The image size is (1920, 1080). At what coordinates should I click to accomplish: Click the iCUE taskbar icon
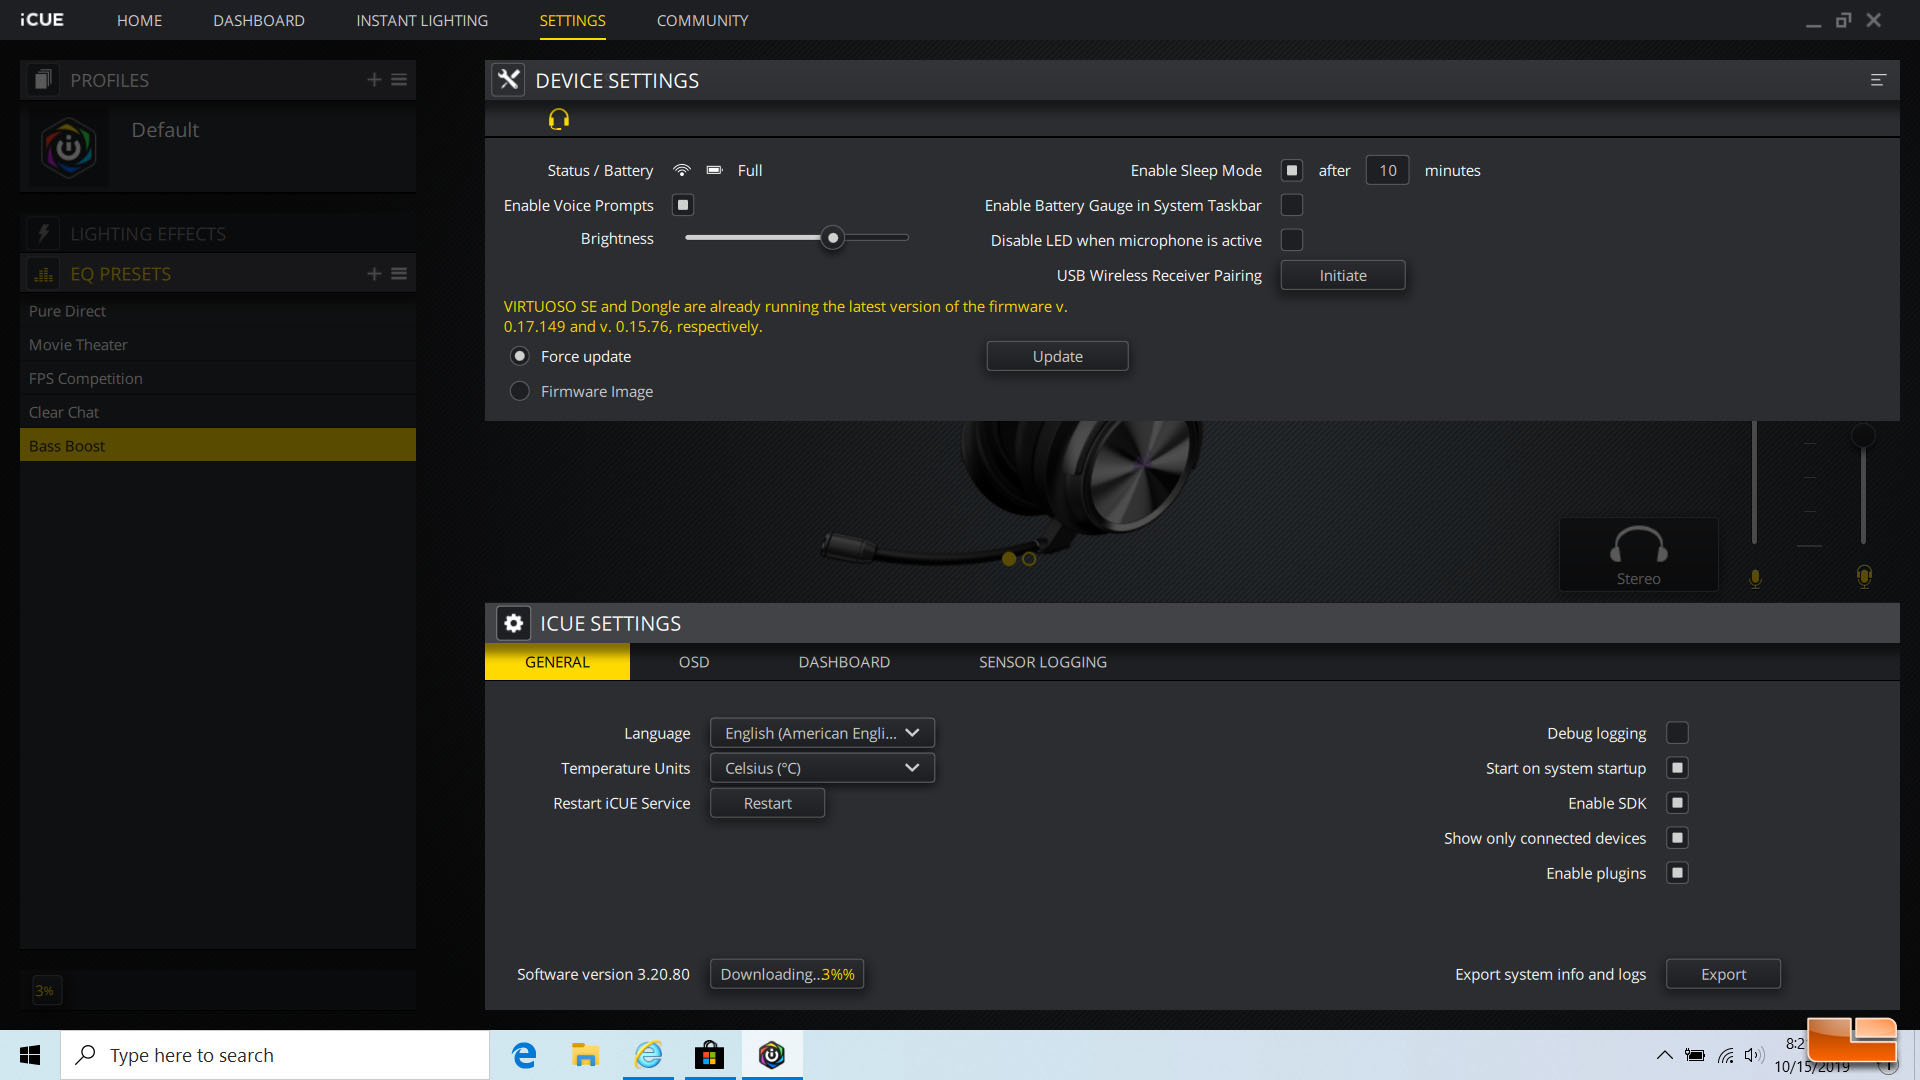pyautogui.click(x=771, y=1055)
